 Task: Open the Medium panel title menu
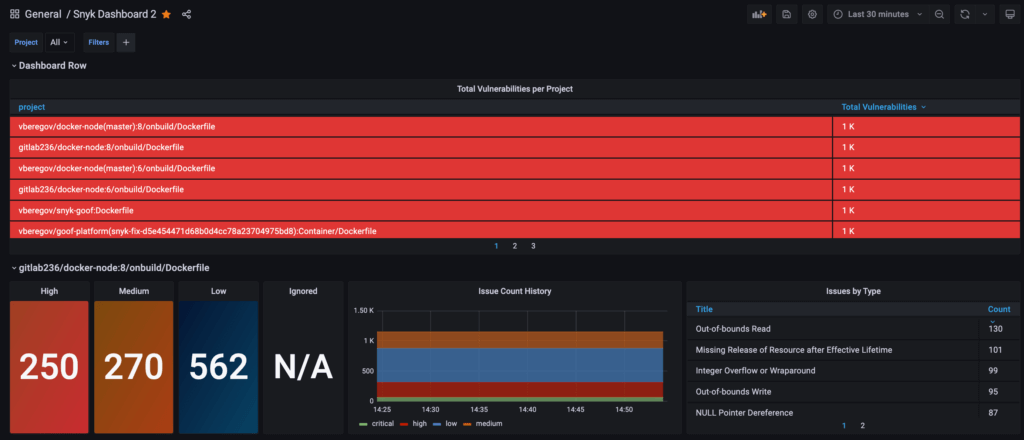(x=133, y=291)
